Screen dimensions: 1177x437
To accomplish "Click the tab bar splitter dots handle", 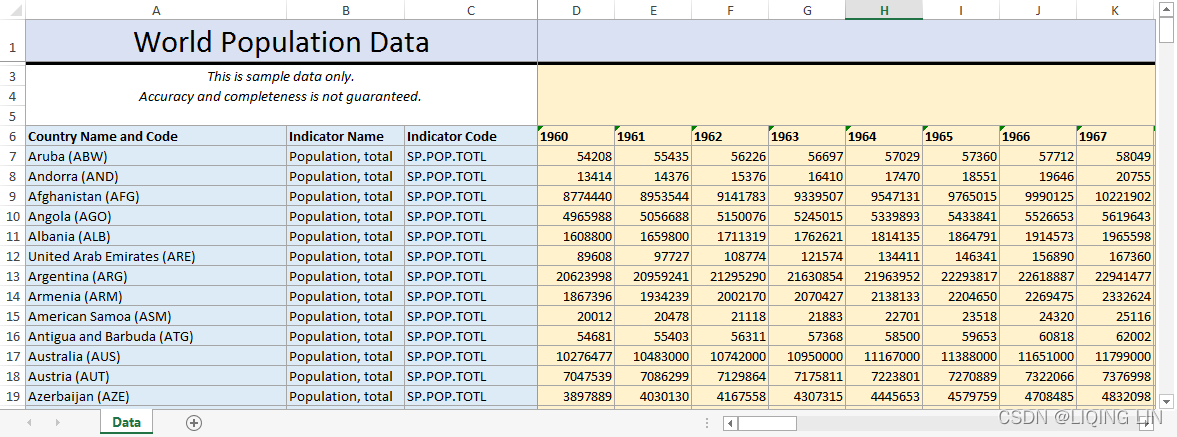I will 708,423.
